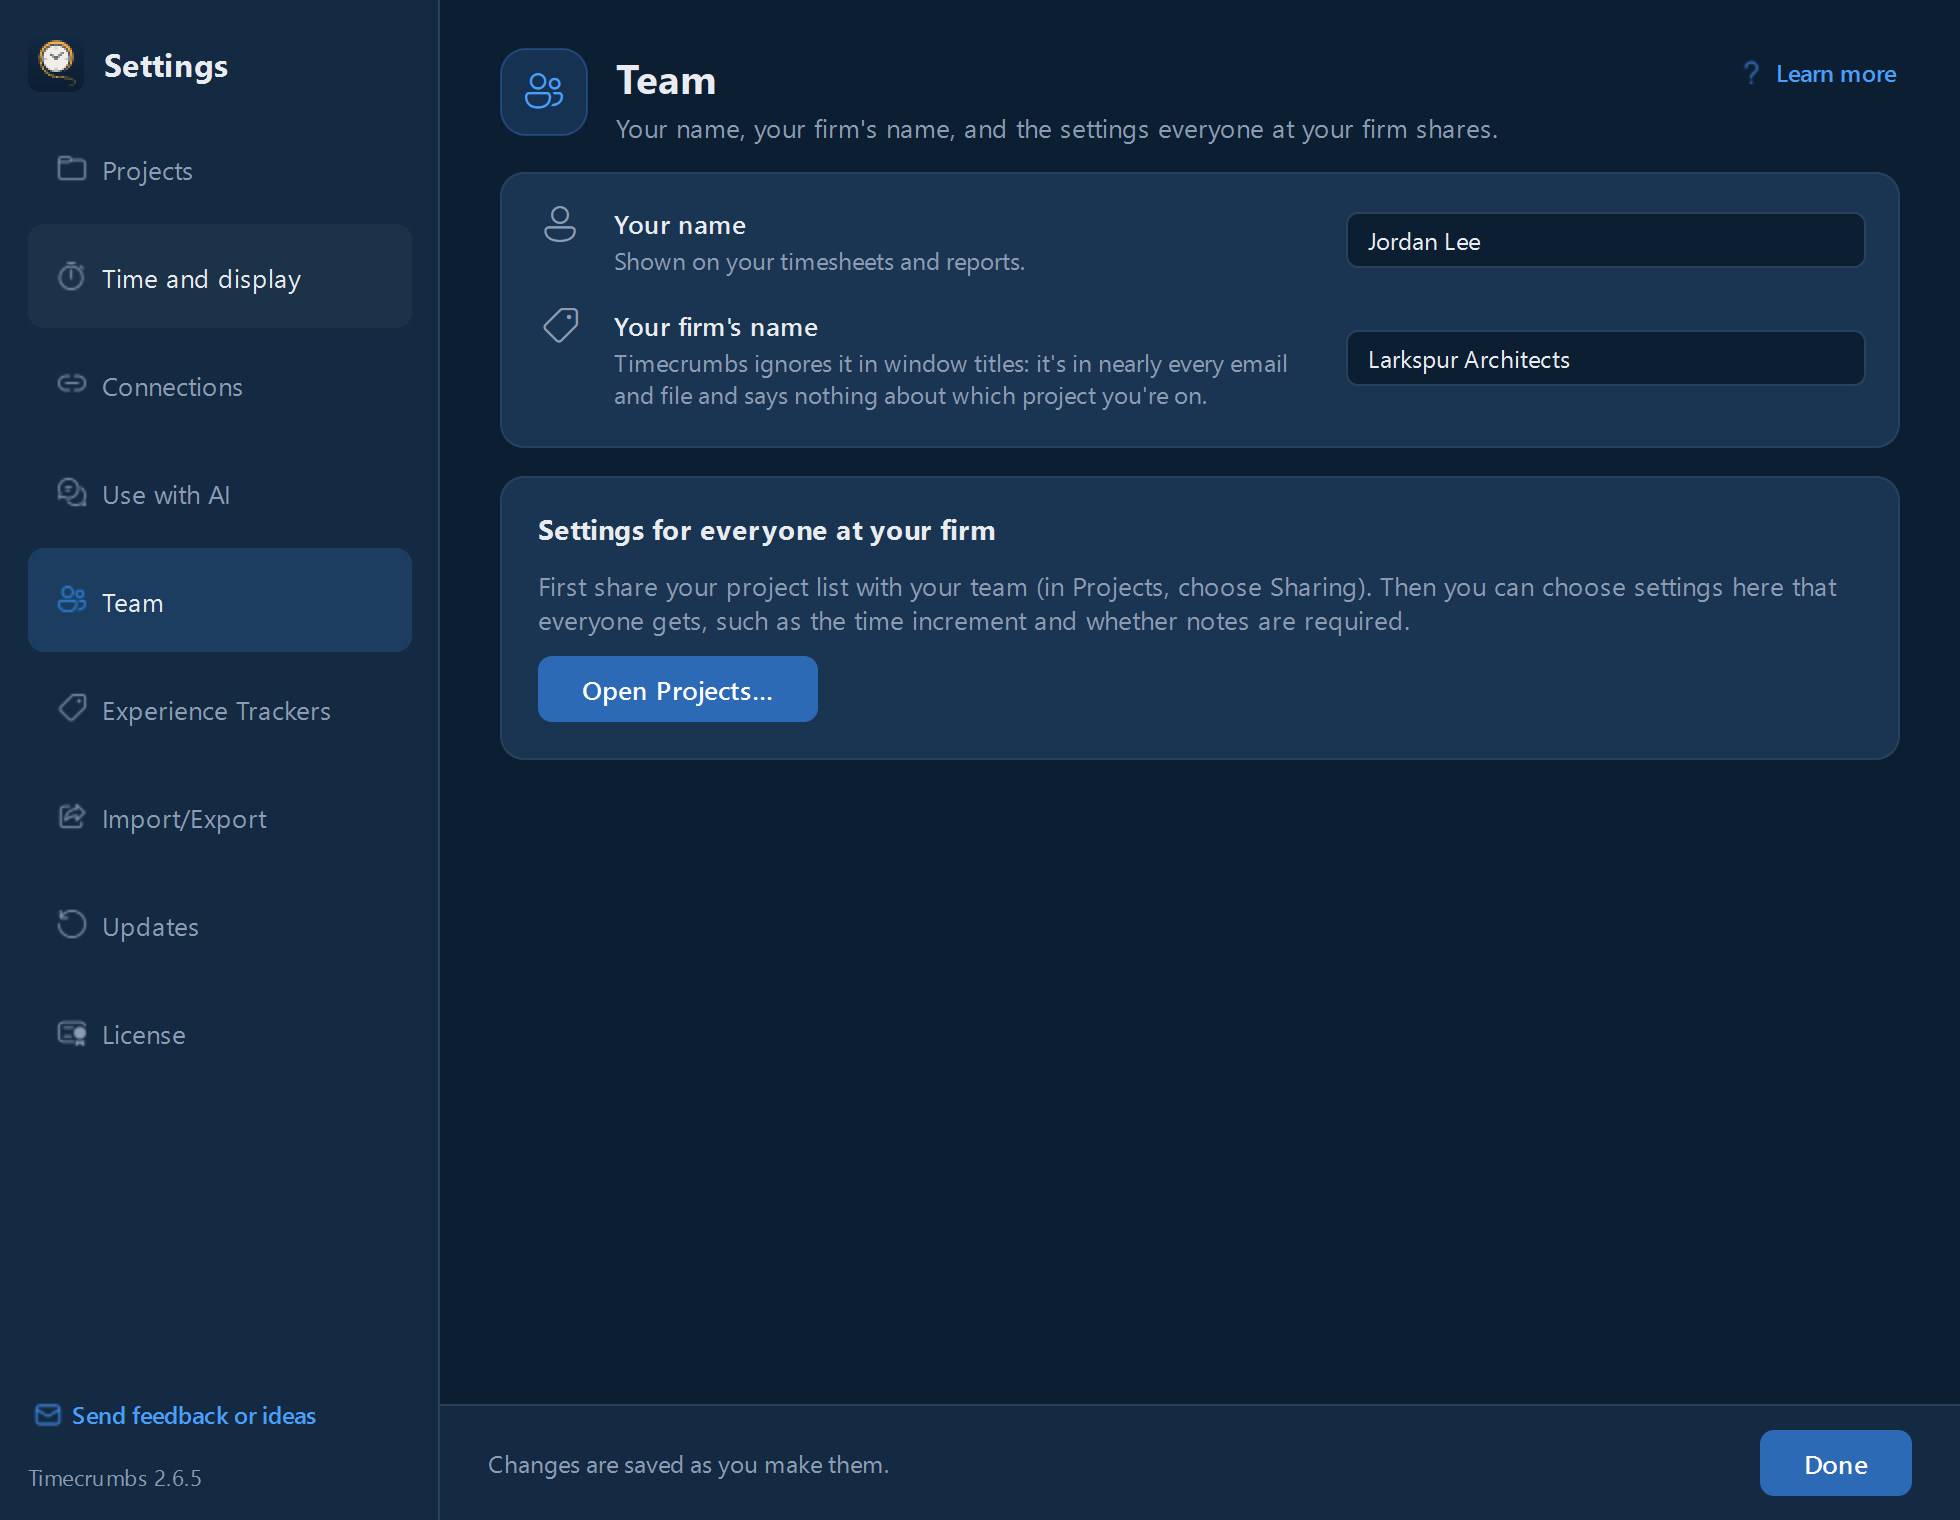The image size is (1960, 1520).
Task: Click the License certificate icon
Action: pyautogui.click(x=71, y=1032)
